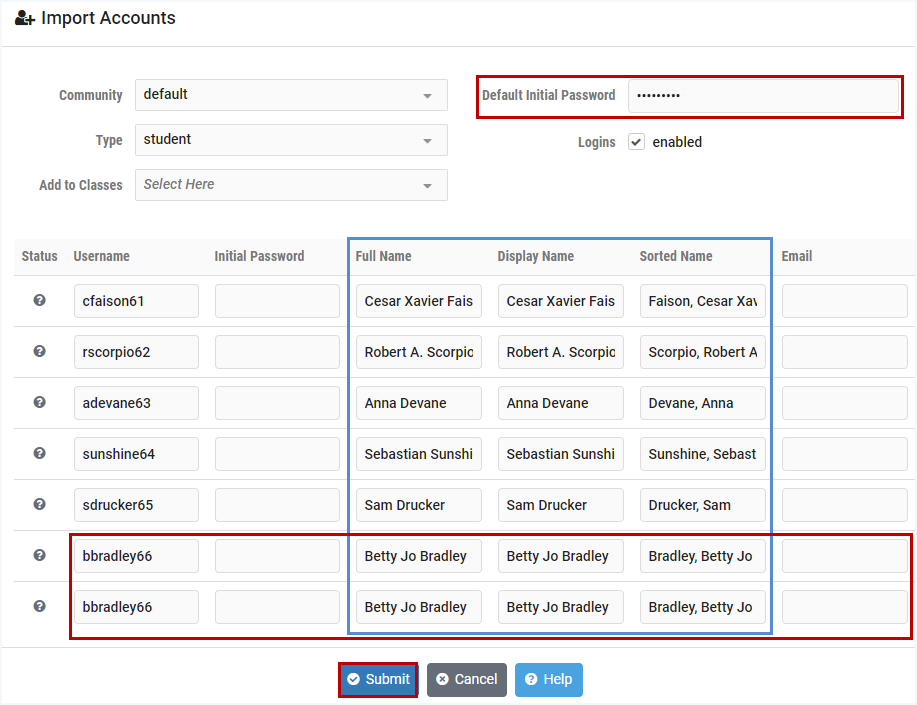This screenshot has width=917, height=705.
Task: Click the question icon beside last bbradley66
Action: (40, 606)
